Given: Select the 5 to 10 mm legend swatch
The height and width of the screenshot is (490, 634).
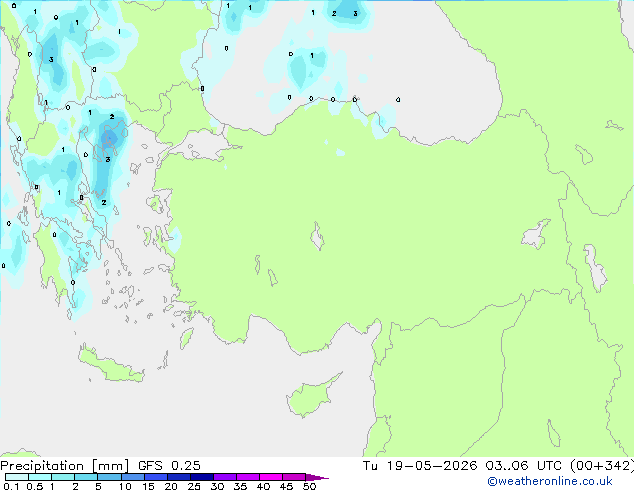Looking at the screenshot, I should click(x=109, y=477).
